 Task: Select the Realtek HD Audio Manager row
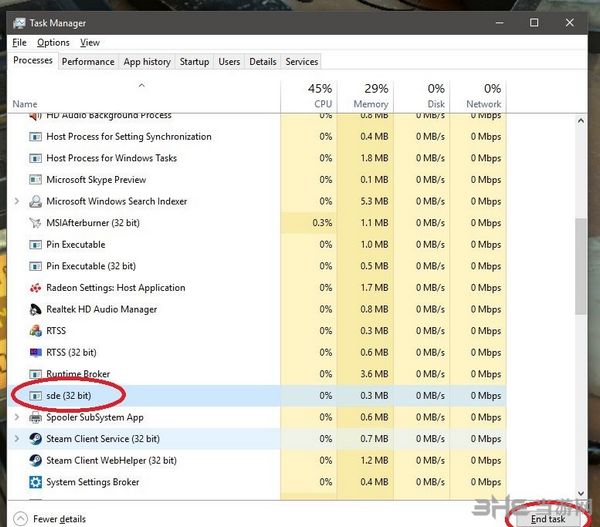[x=257, y=309]
